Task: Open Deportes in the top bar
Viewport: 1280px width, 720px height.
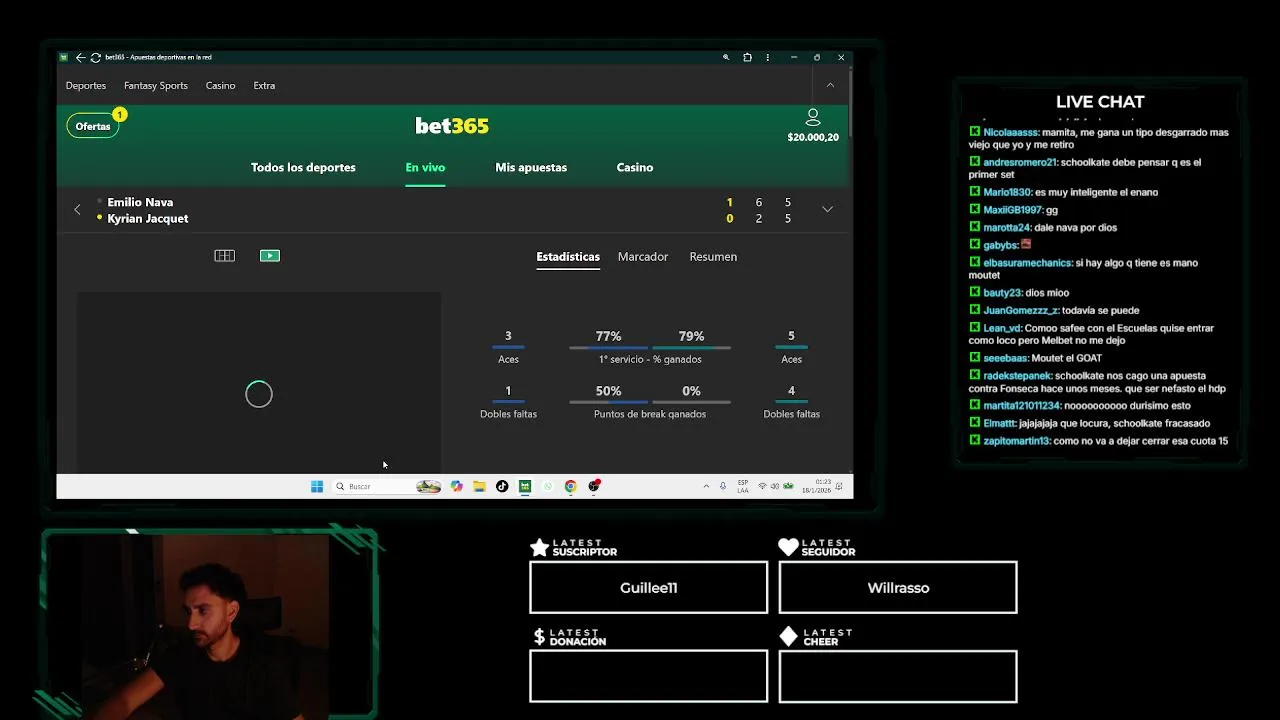Action: (86, 85)
